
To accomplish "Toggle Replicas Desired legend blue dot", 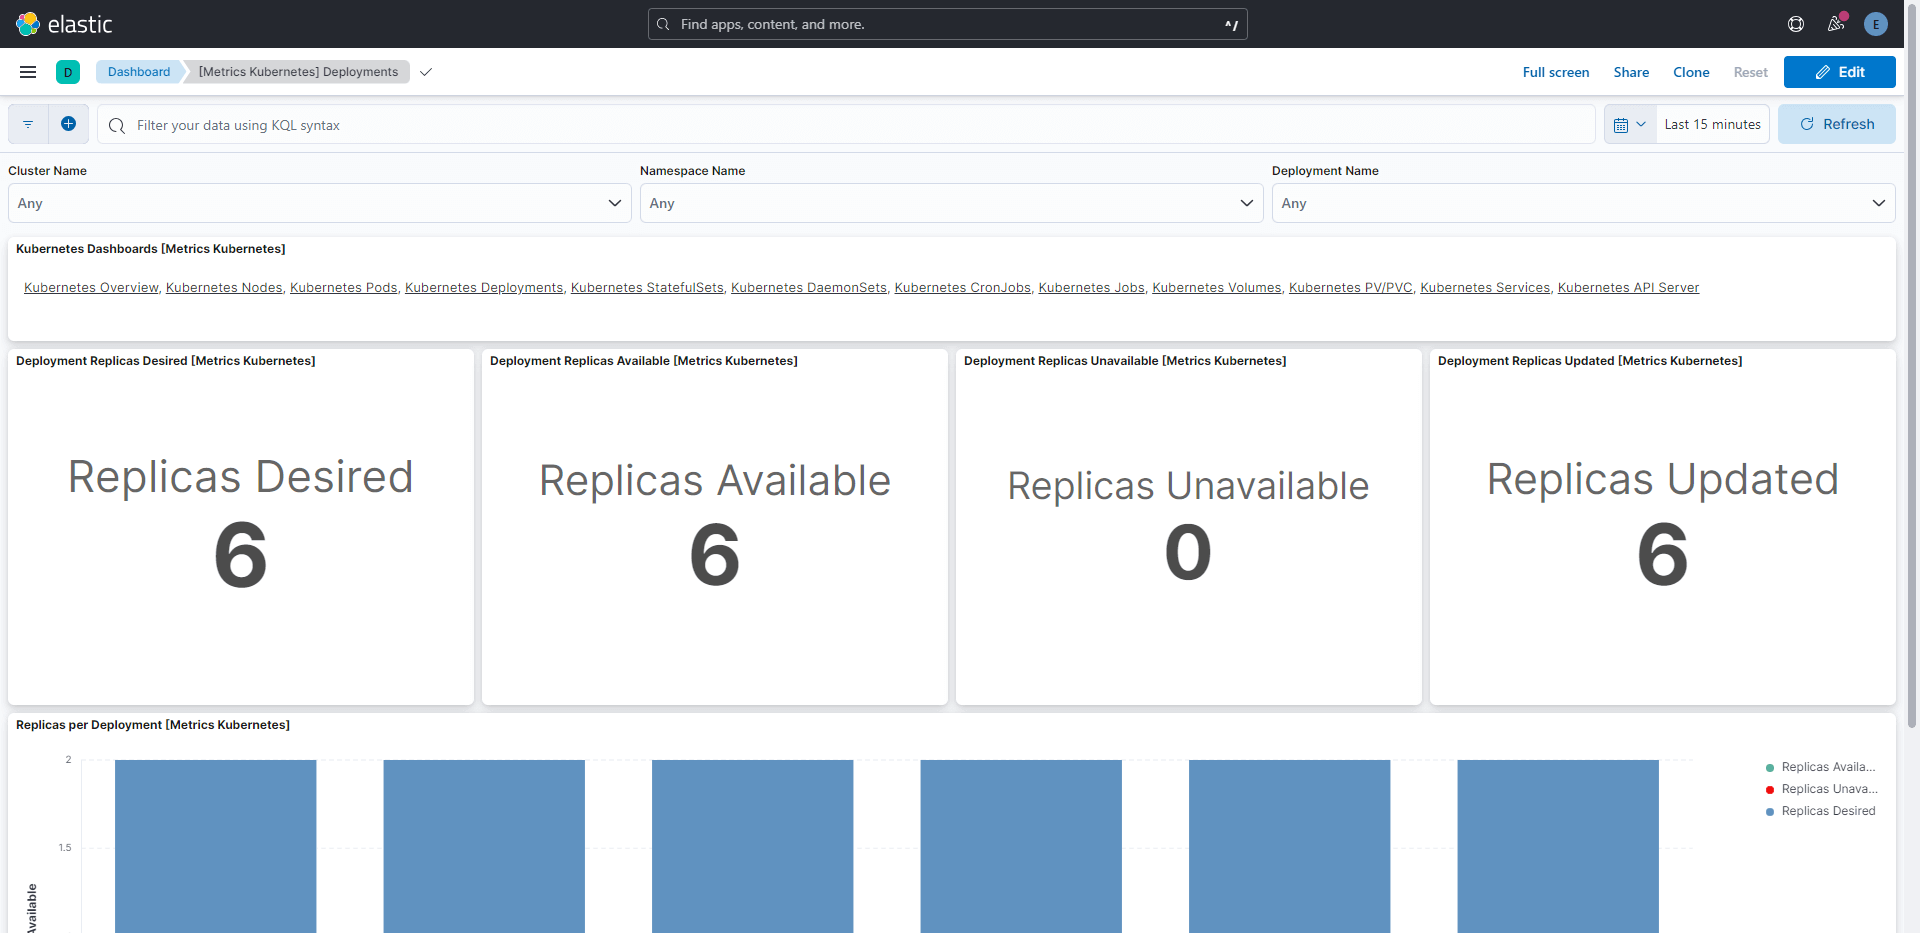I will [x=1770, y=812].
